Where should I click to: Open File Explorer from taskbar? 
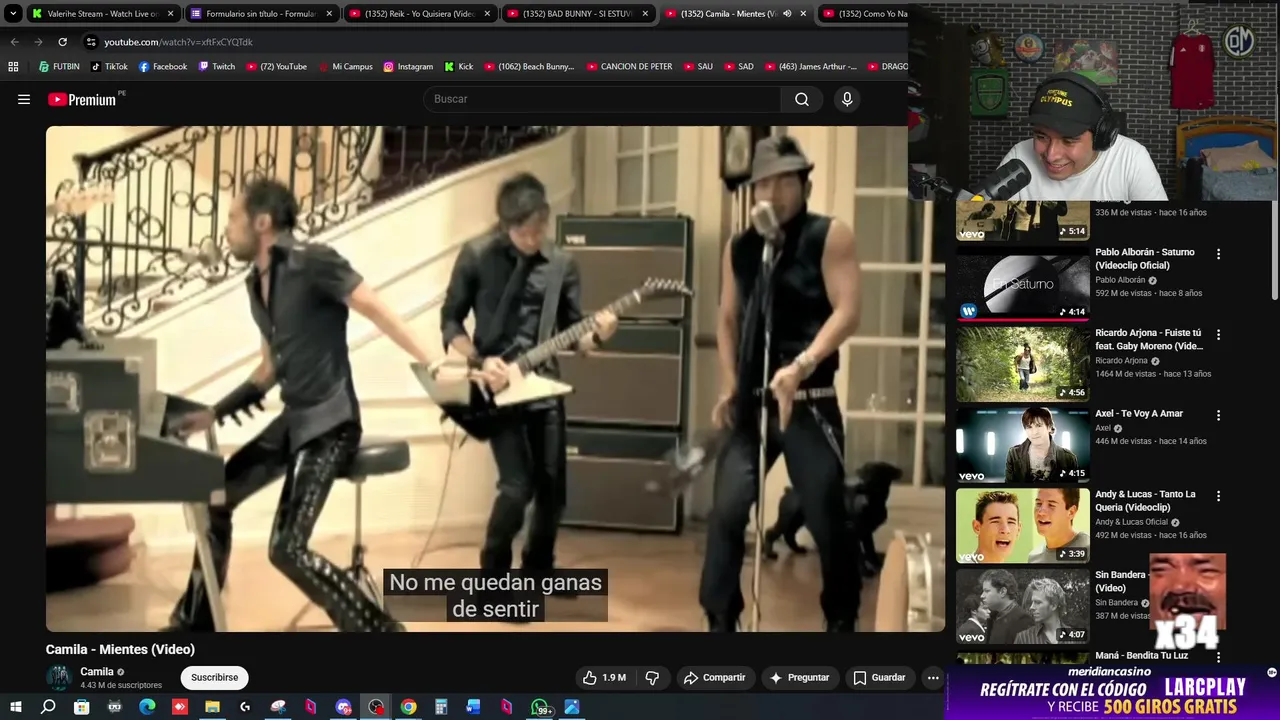tap(212, 707)
